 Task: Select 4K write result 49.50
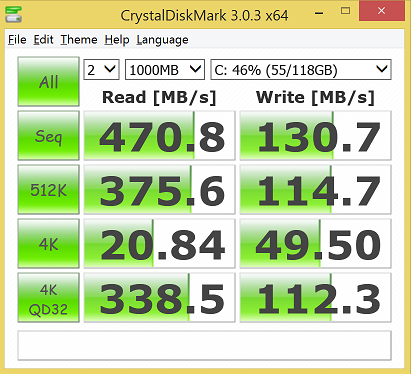(x=315, y=244)
